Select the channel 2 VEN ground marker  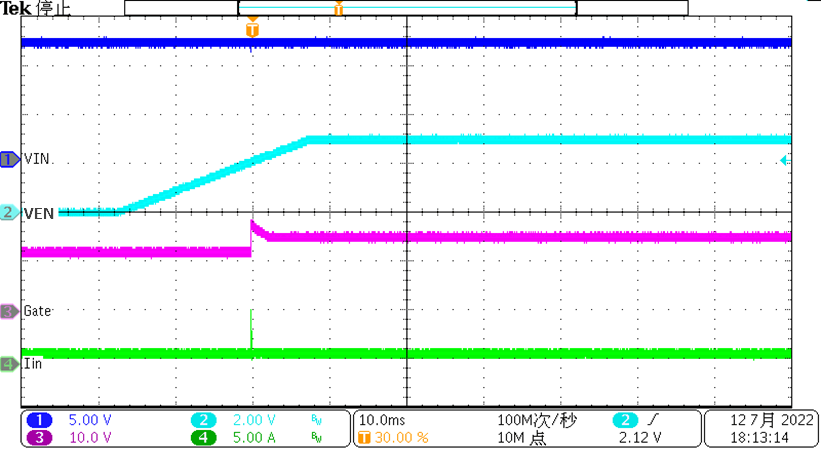tap(10, 212)
